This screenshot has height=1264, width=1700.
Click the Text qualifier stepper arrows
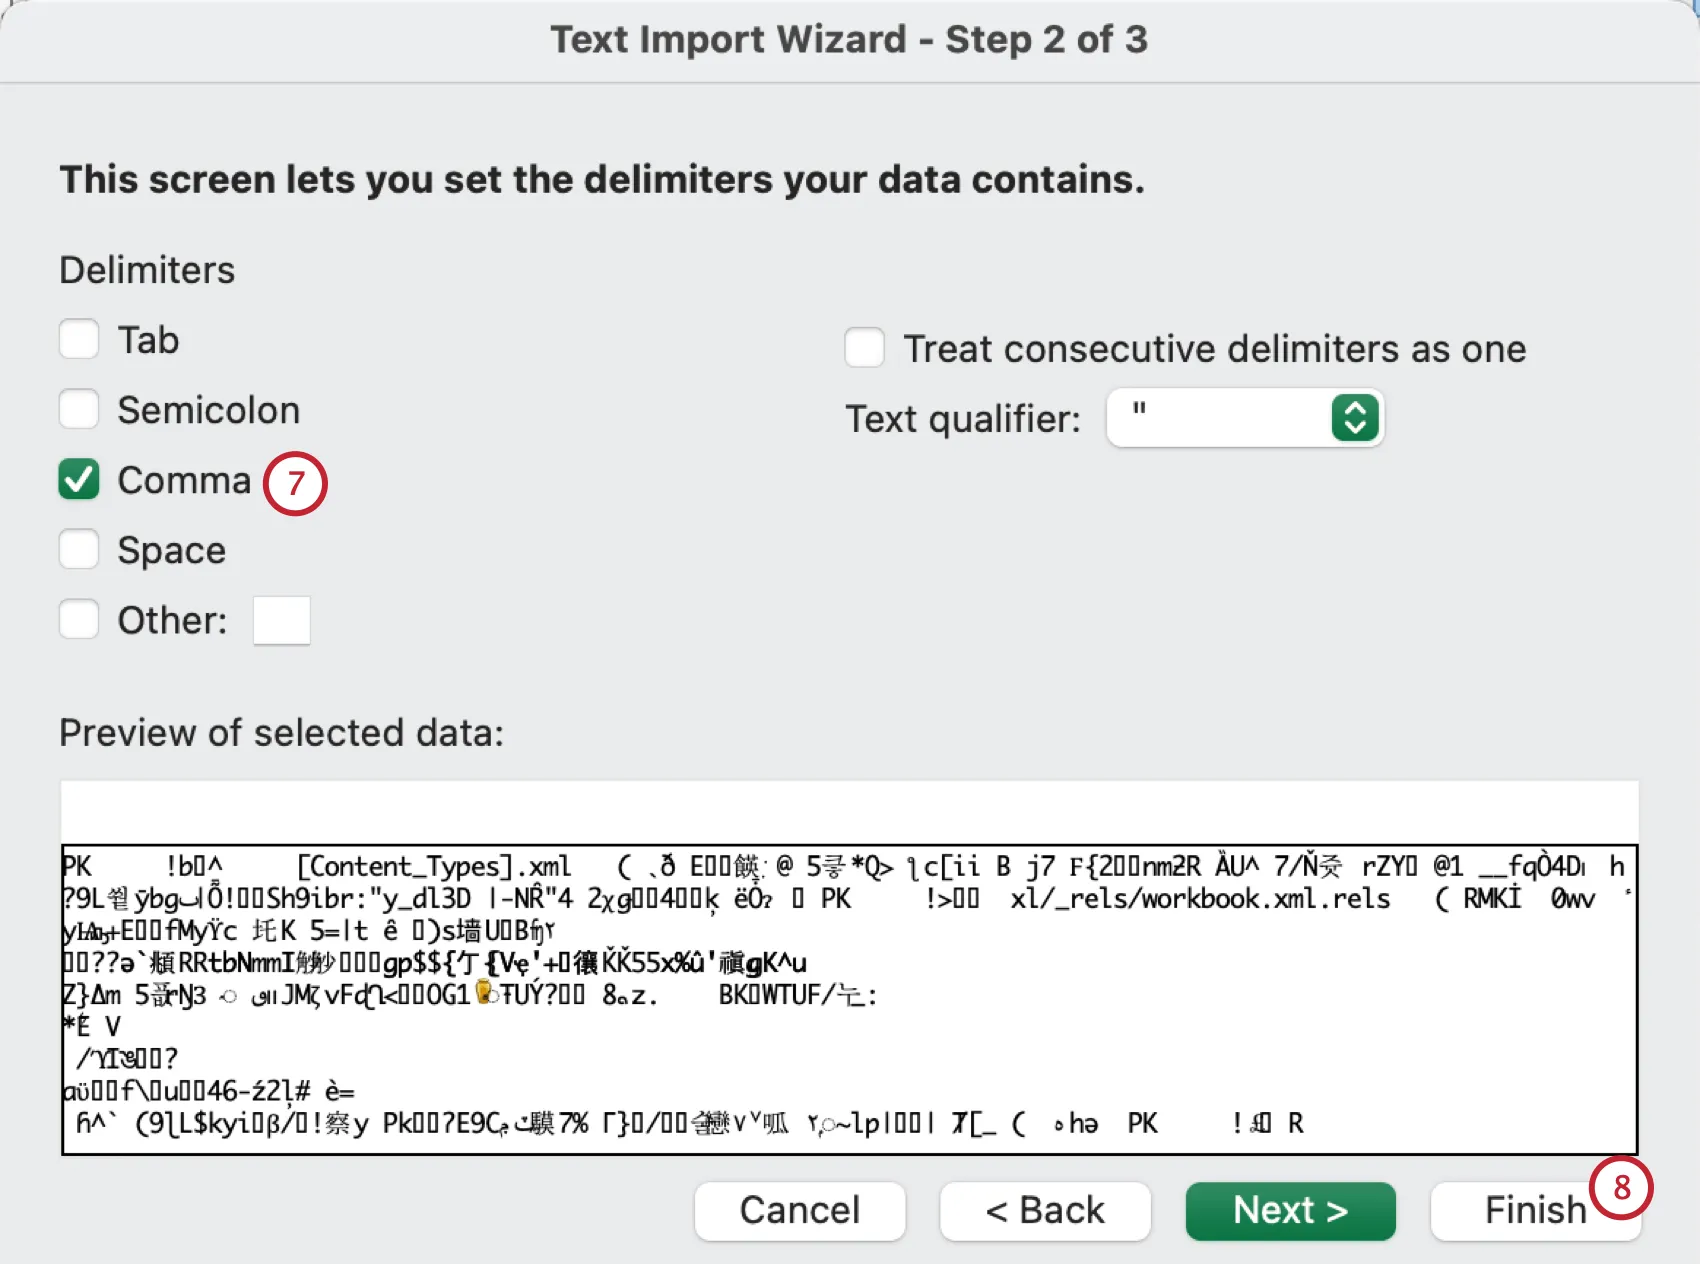tap(1356, 418)
